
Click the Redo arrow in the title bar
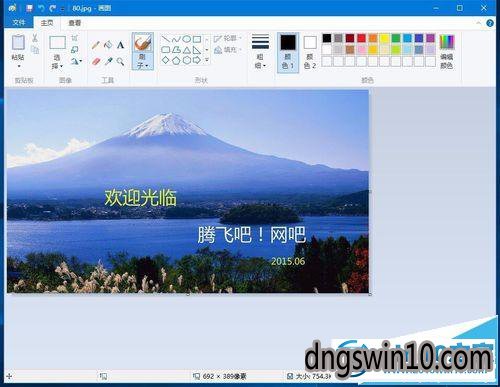click(52, 8)
